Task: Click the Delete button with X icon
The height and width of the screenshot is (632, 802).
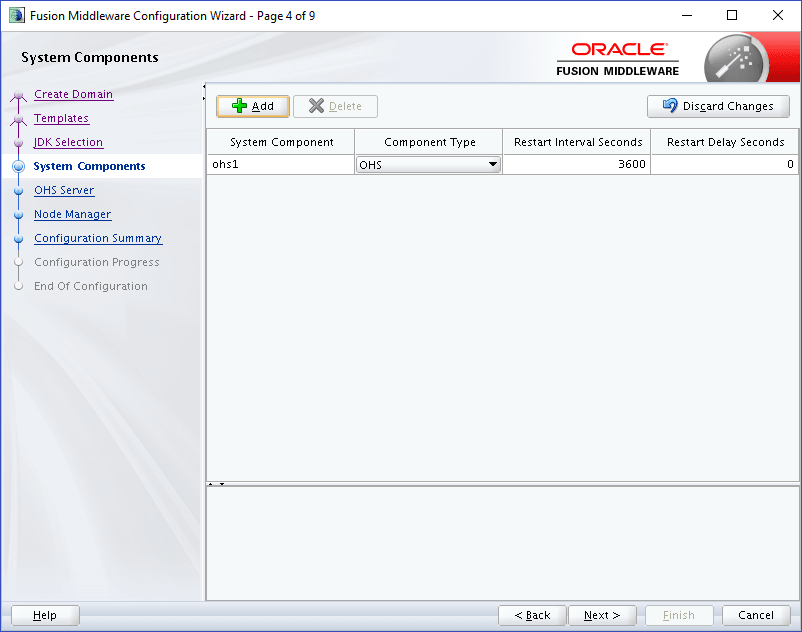Action: (x=335, y=106)
